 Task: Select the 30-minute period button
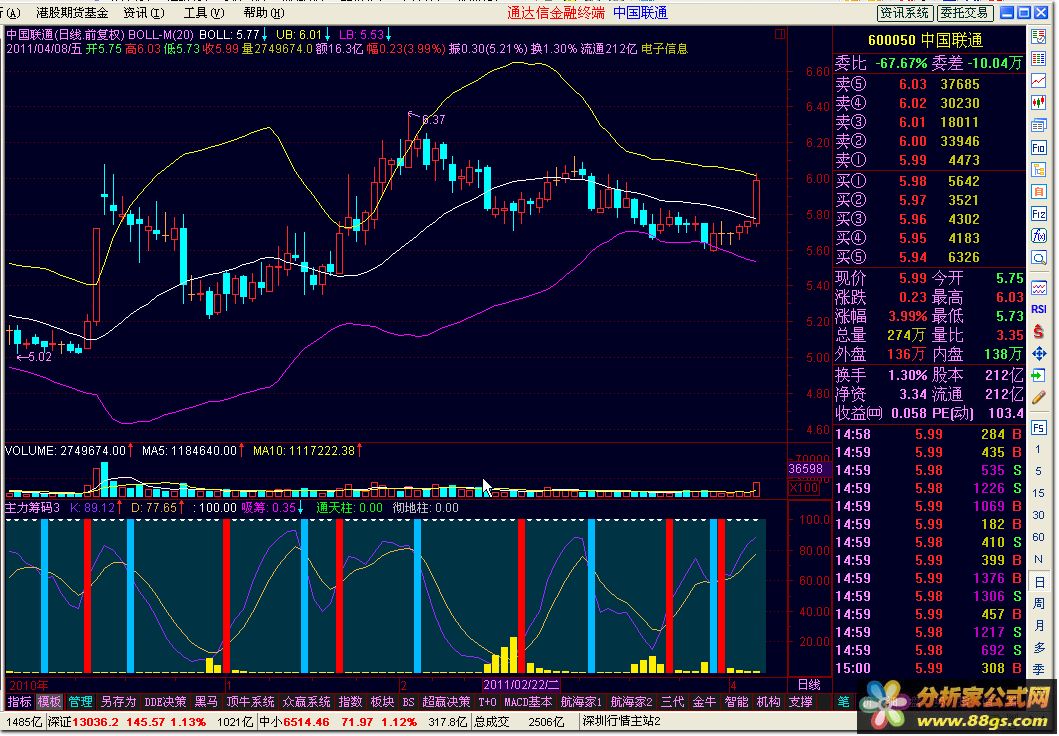pyautogui.click(x=1039, y=515)
